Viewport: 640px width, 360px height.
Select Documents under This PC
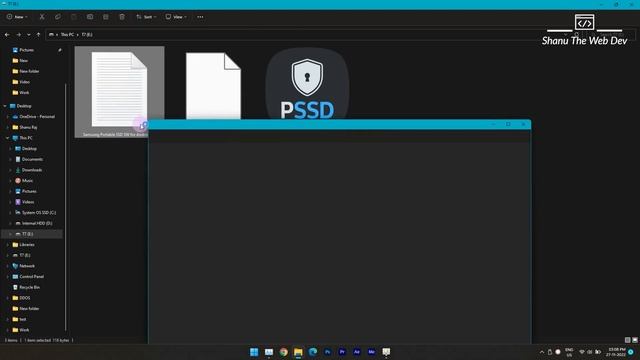coord(32,159)
